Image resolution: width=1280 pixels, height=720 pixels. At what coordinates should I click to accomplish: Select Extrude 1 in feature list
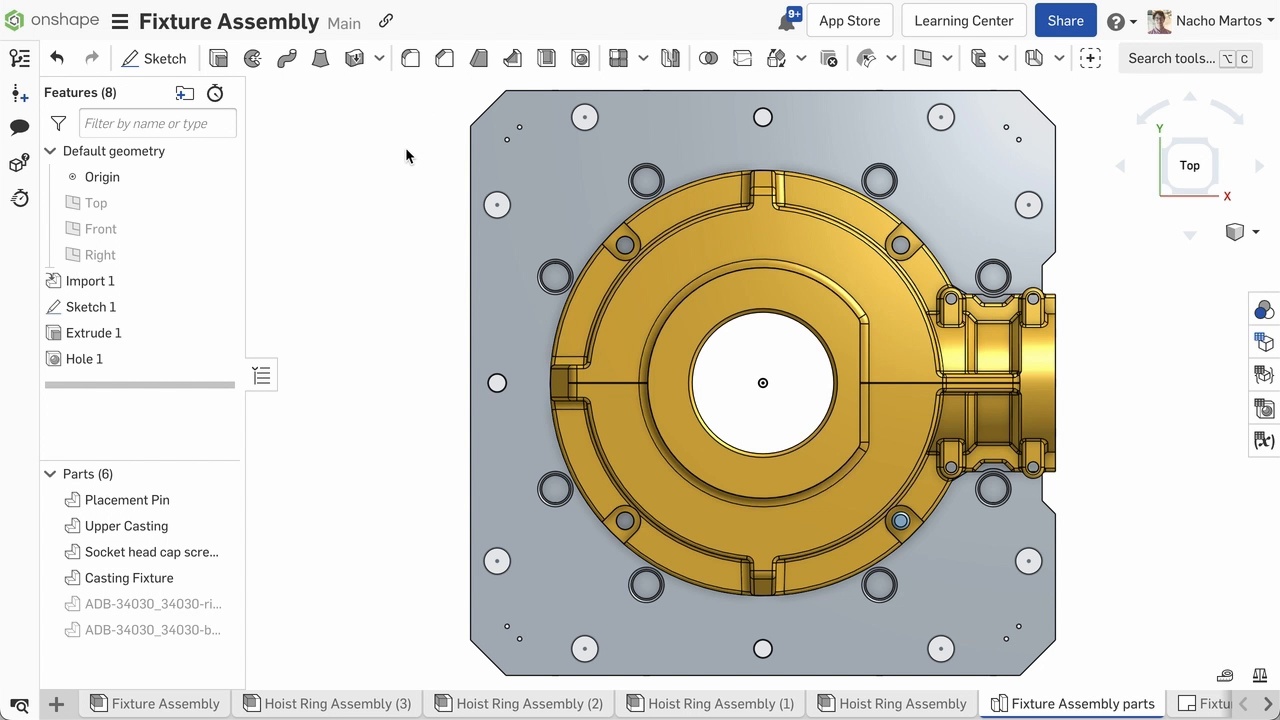(x=93, y=333)
